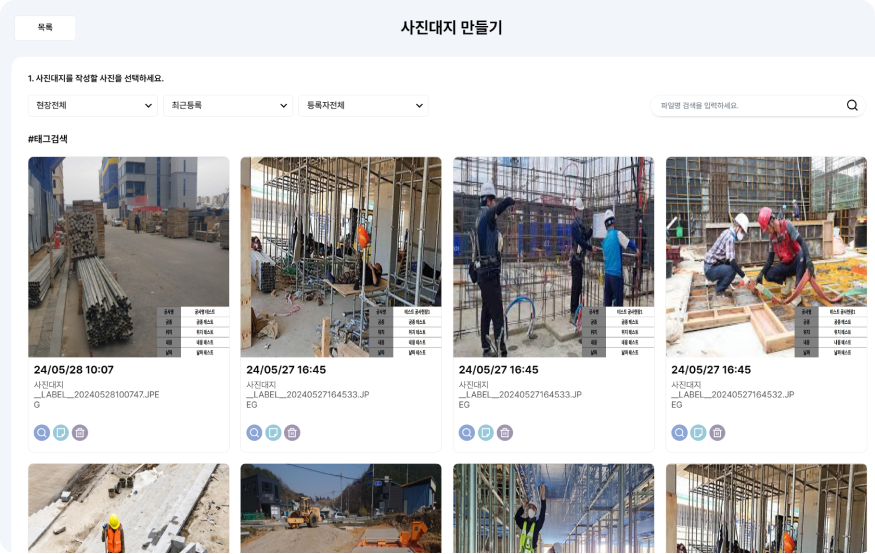Screen dimensions: 875x554
Task: Click magnifier icon under the LABEL_20240527164532 photo
Action: (680, 432)
